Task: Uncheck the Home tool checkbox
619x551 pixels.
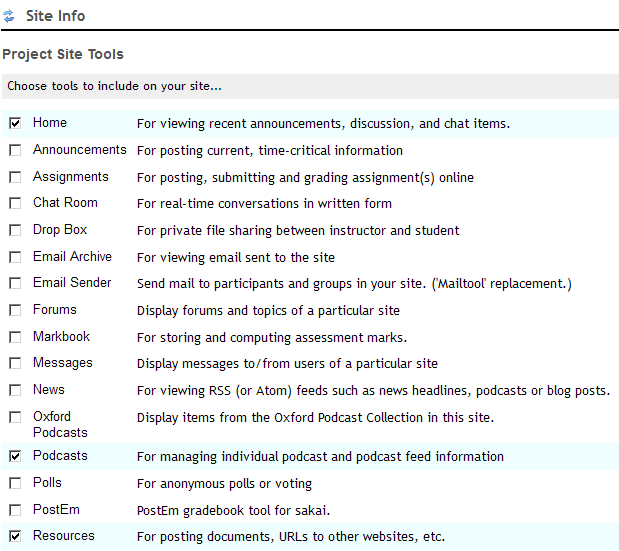Action: (x=15, y=124)
